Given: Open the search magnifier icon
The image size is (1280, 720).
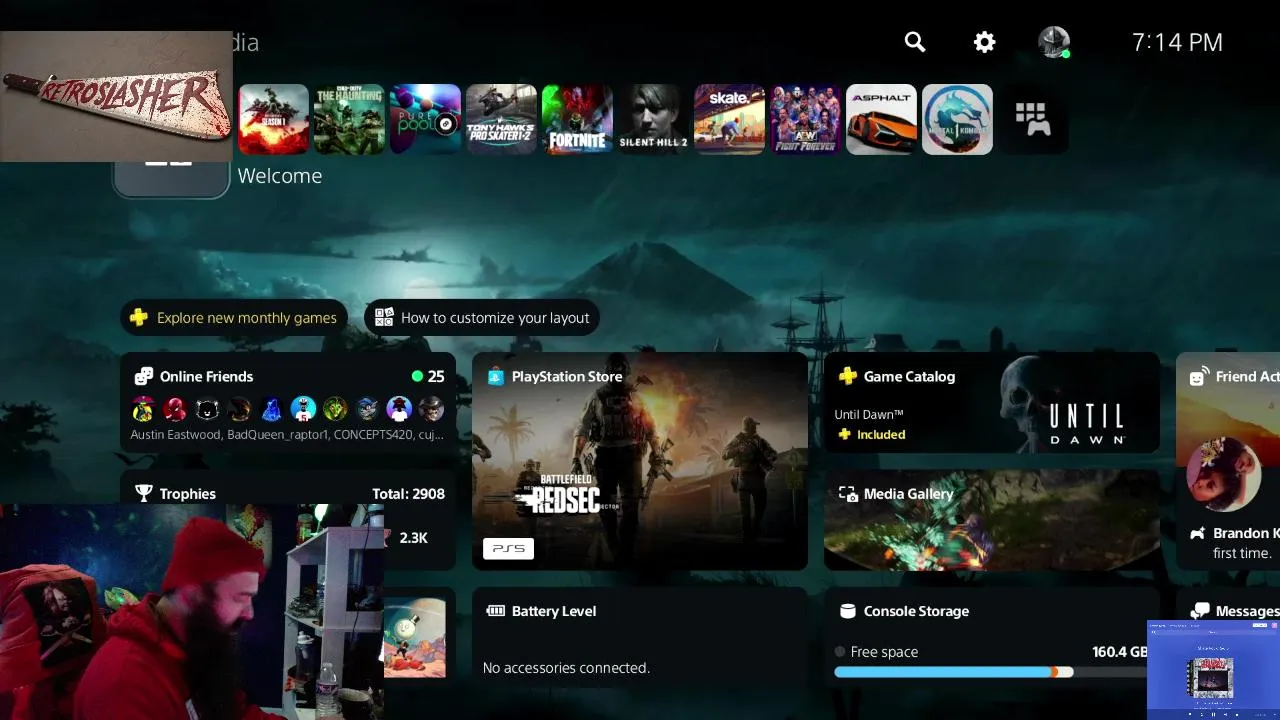Looking at the screenshot, I should [914, 42].
